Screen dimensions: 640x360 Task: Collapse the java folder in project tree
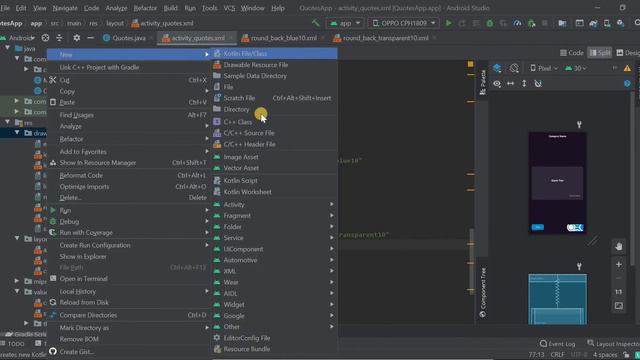tap(7, 48)
